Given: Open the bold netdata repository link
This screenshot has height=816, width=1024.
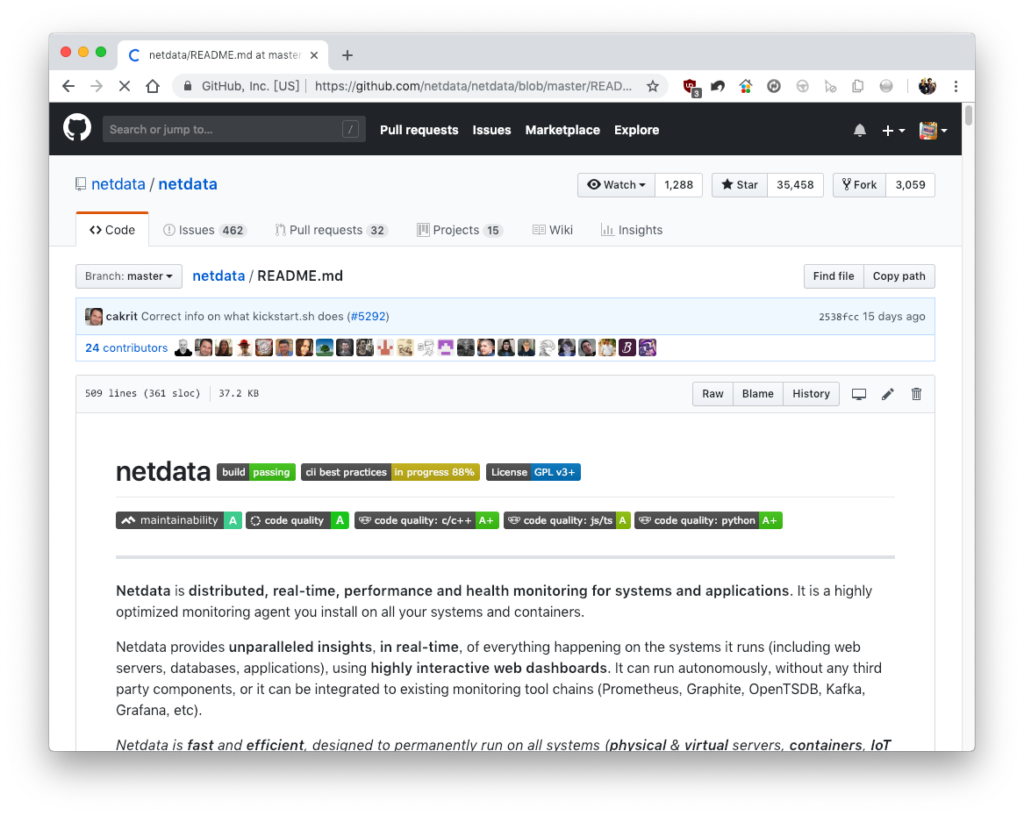Looking at the screenshot, I should (x=188, y=184).
